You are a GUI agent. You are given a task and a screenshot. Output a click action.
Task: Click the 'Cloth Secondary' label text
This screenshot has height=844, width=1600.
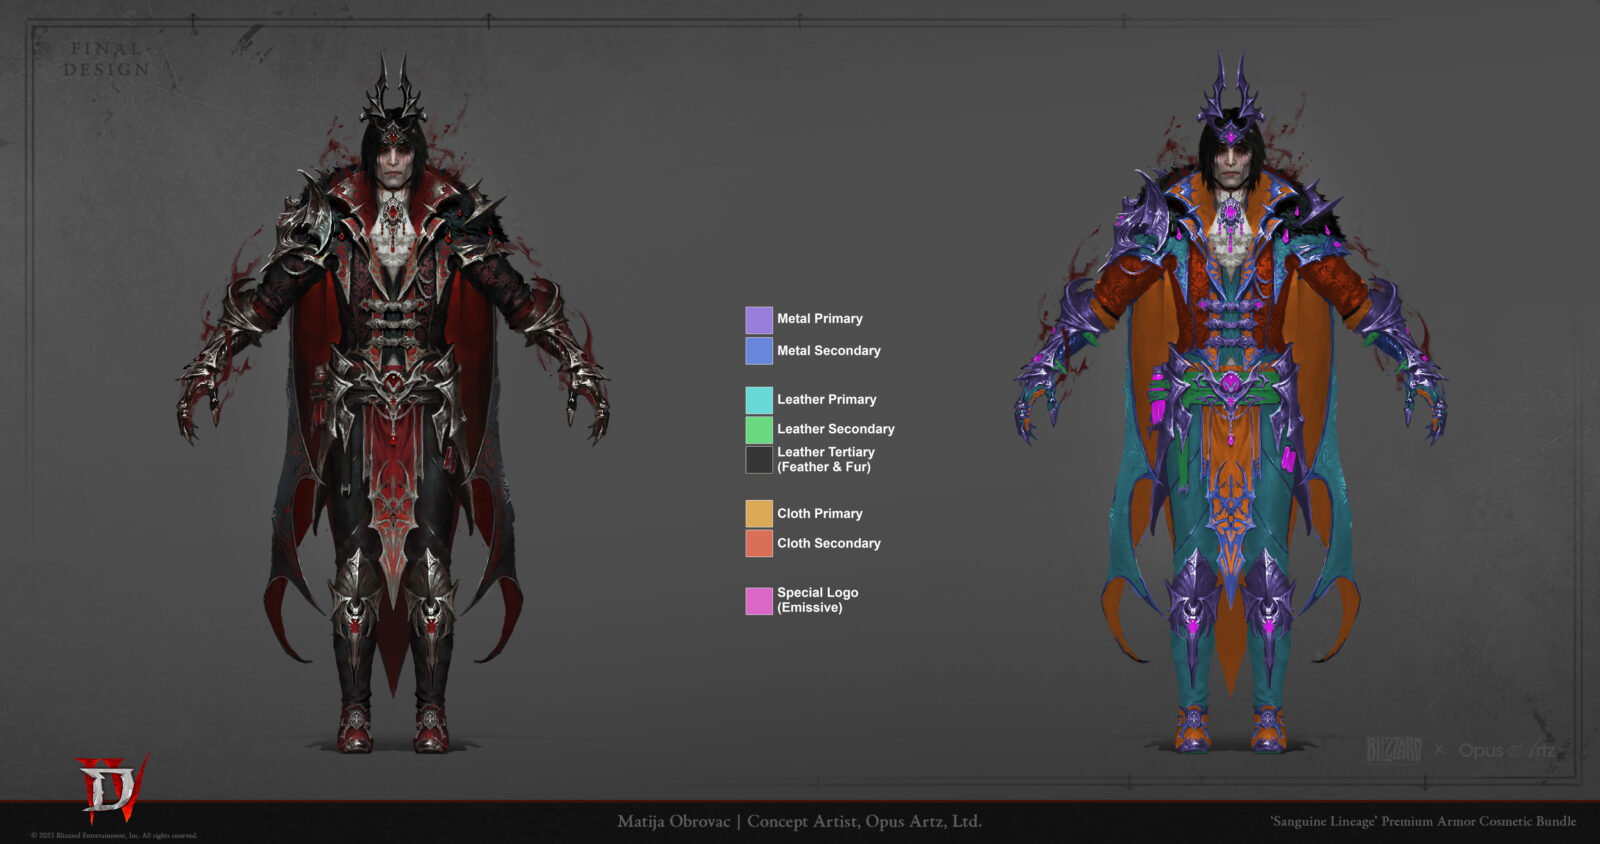[828, 544]
